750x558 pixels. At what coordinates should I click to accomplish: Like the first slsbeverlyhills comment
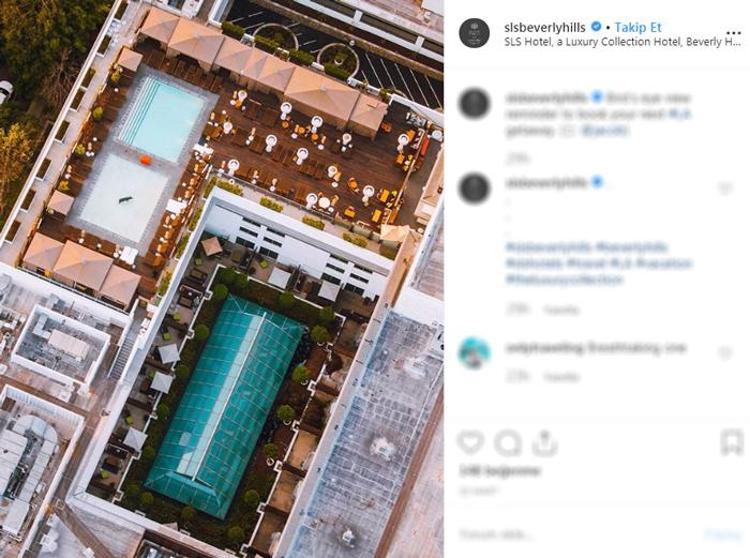pos(725,188)
